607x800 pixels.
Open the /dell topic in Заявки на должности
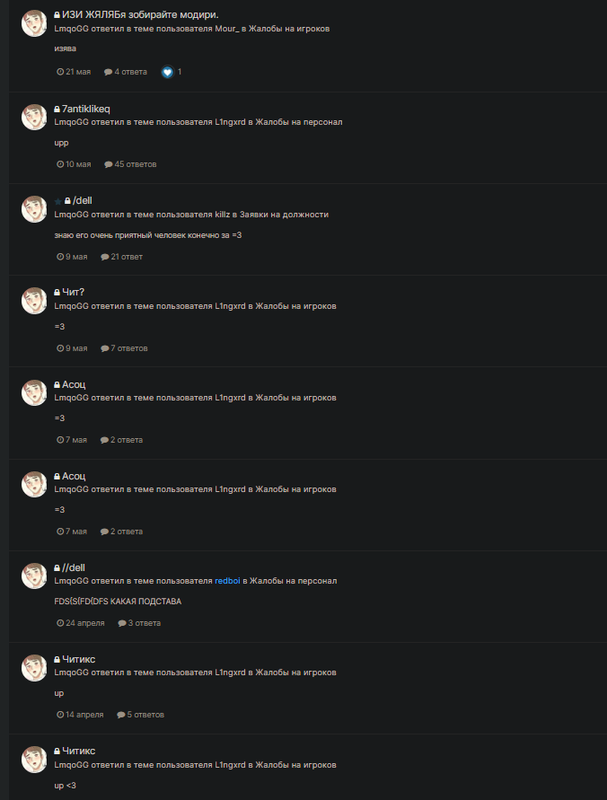pyautogui.click(x=82, y=201)
